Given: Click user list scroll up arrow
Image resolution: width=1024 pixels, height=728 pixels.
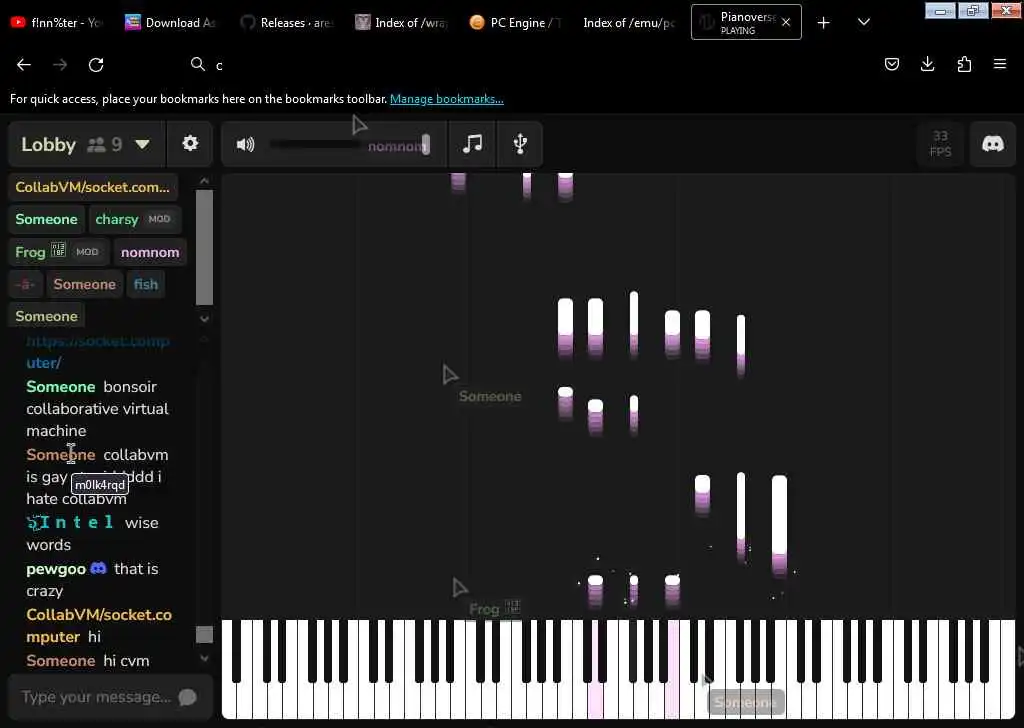Looking at the screenshot, I should point(204,181).
